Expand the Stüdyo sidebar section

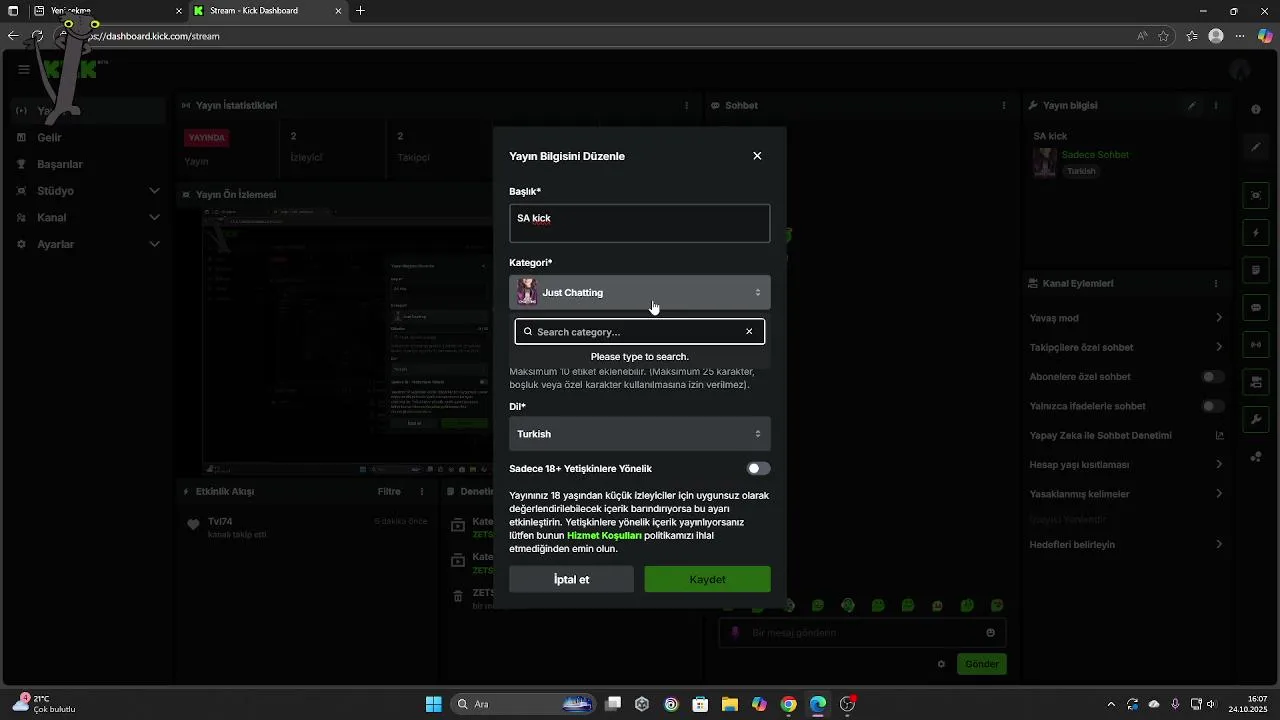(154, 191)
